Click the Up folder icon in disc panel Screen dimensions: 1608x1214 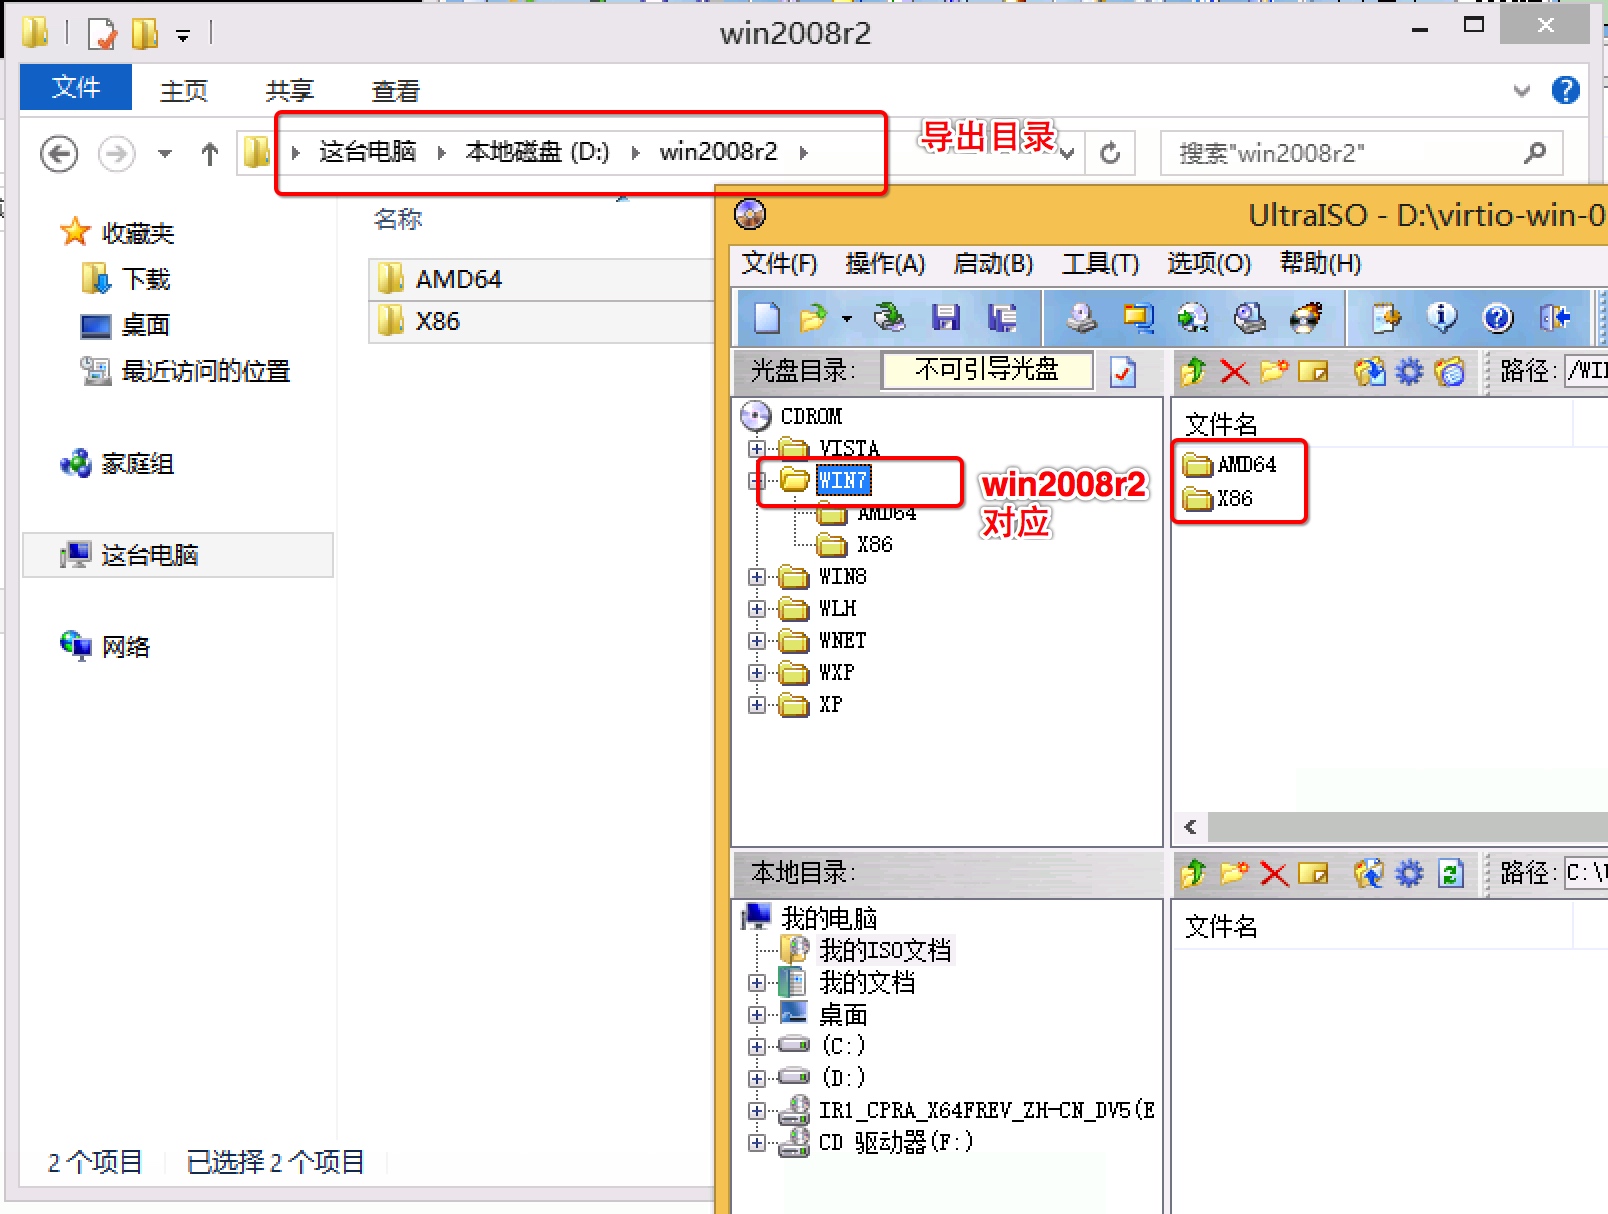click(x=1193, y=372)
